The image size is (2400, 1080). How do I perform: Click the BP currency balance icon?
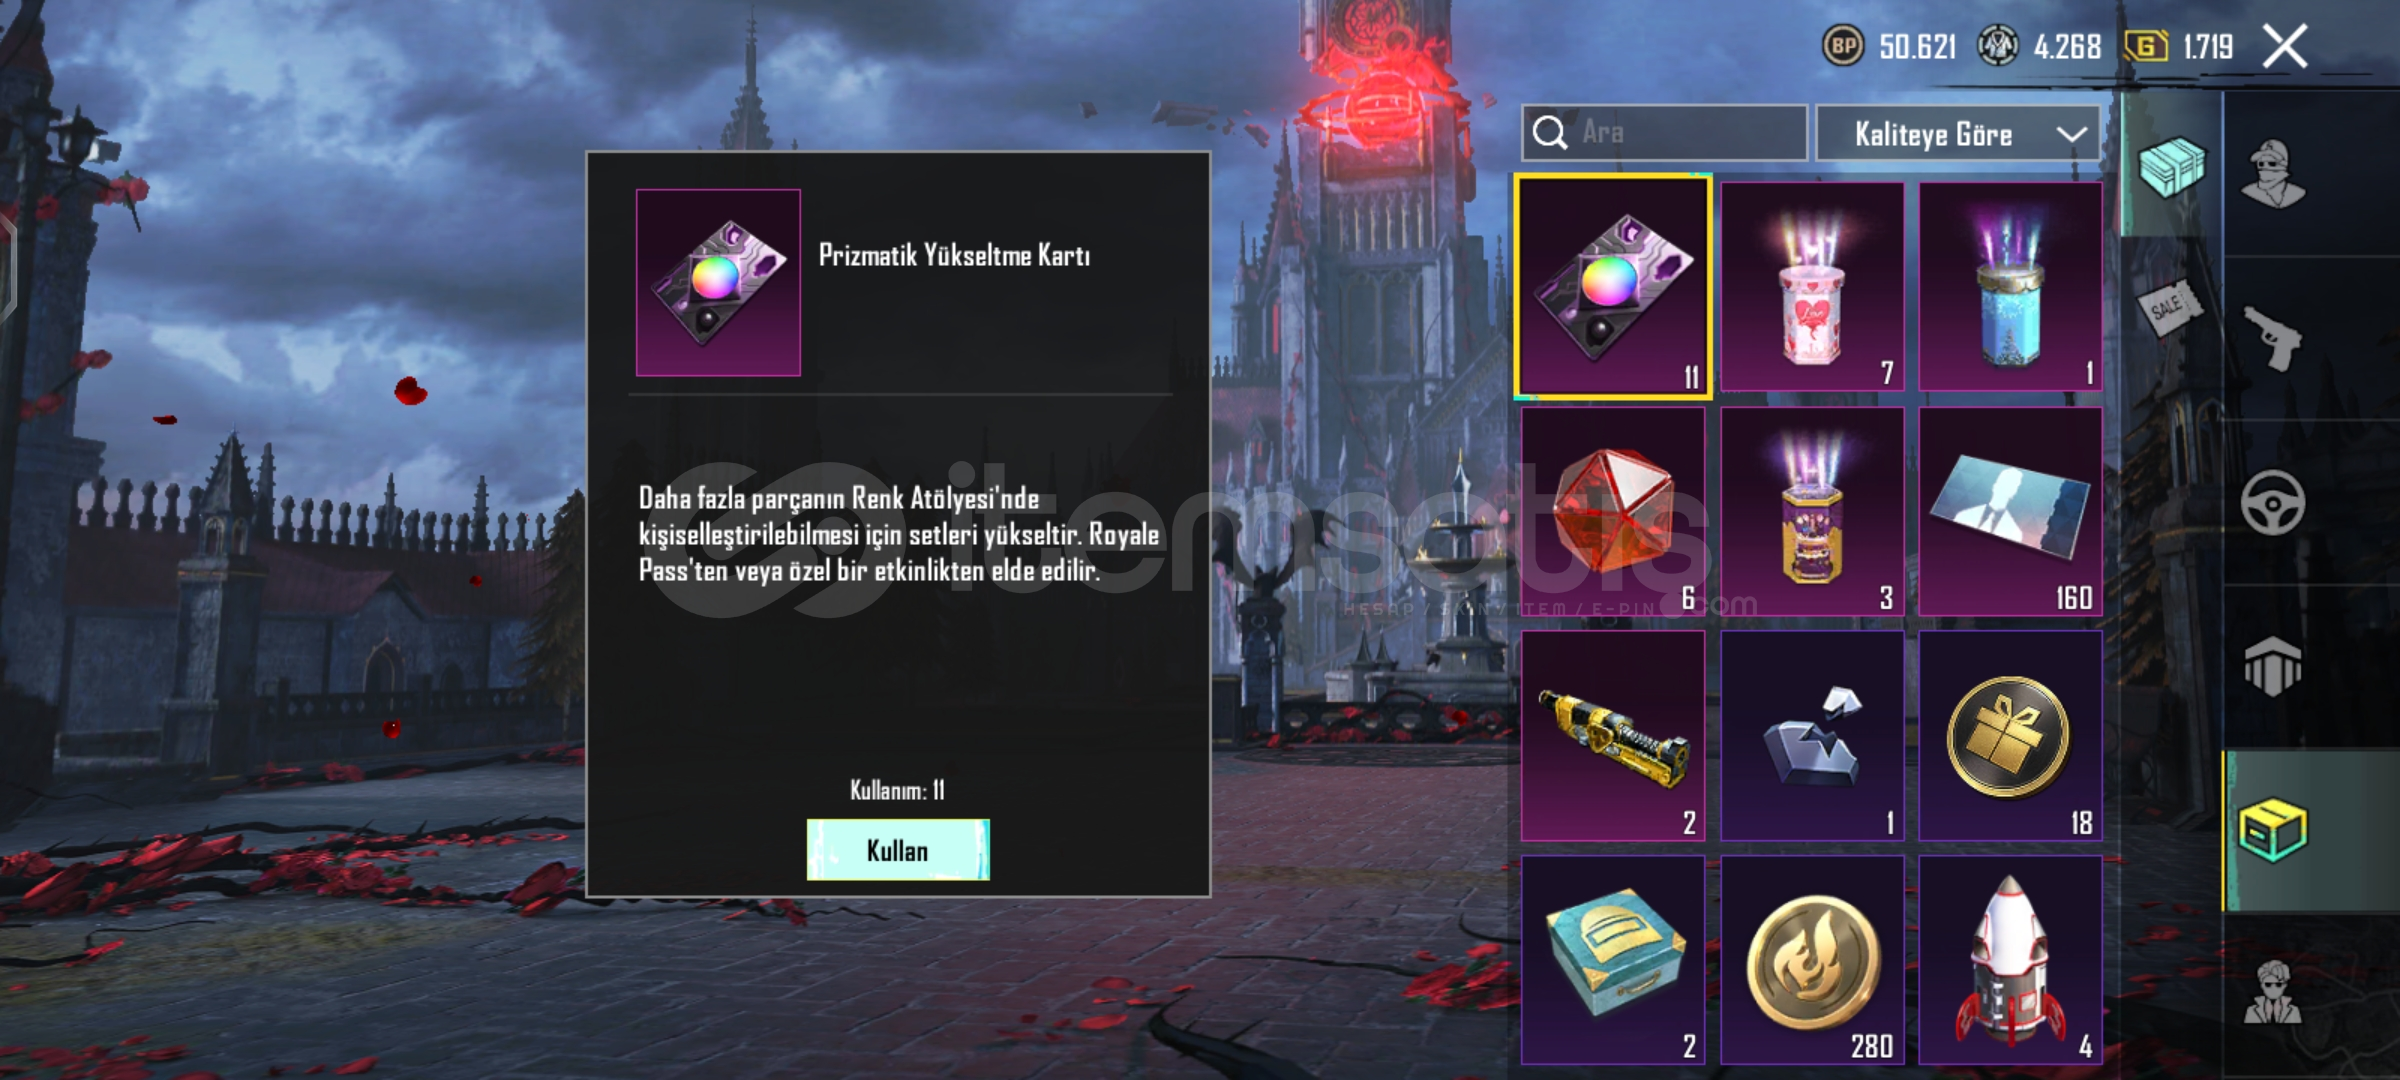(1842, 46)
